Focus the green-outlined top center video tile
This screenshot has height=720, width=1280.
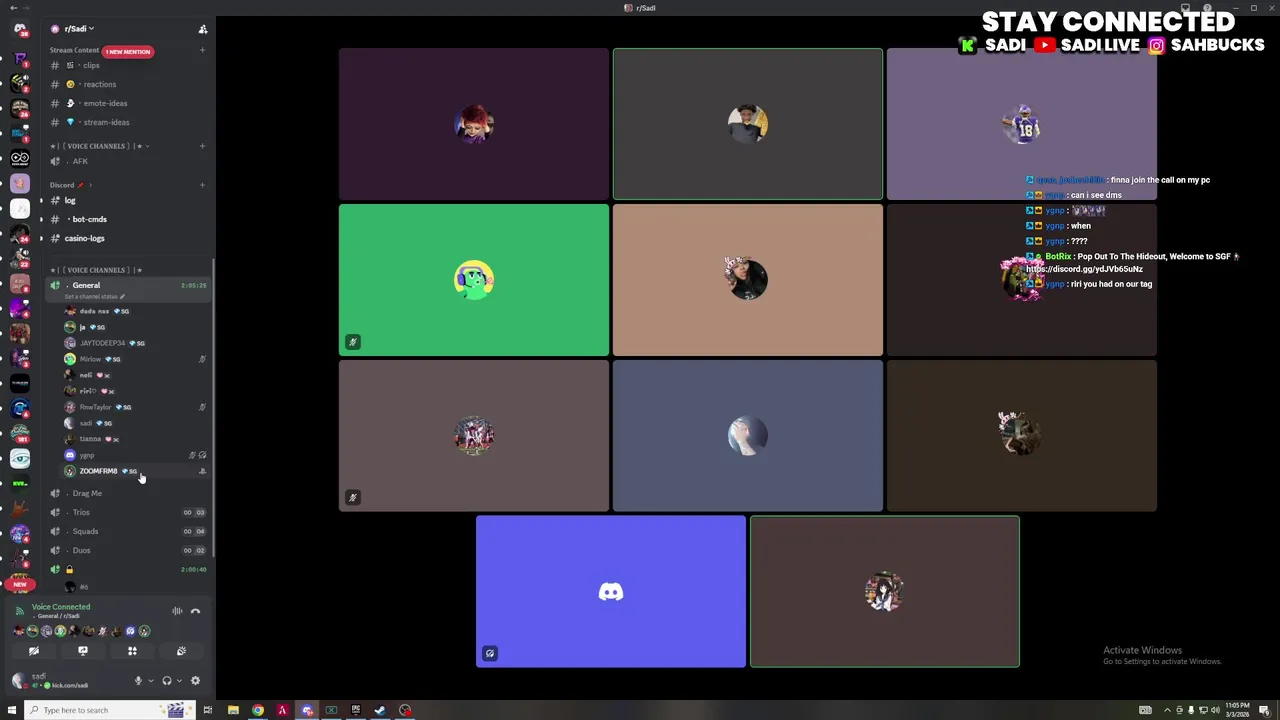coord(748,124)
